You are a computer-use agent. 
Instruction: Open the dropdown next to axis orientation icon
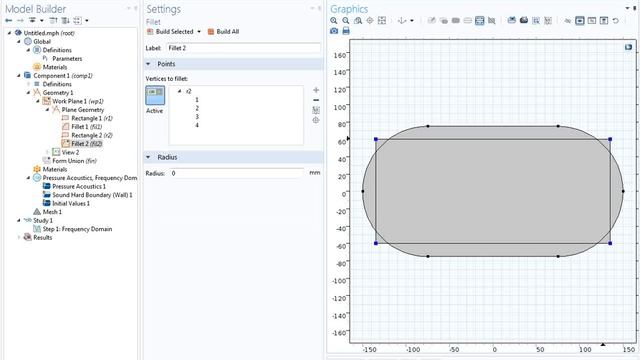click(412, 20)
